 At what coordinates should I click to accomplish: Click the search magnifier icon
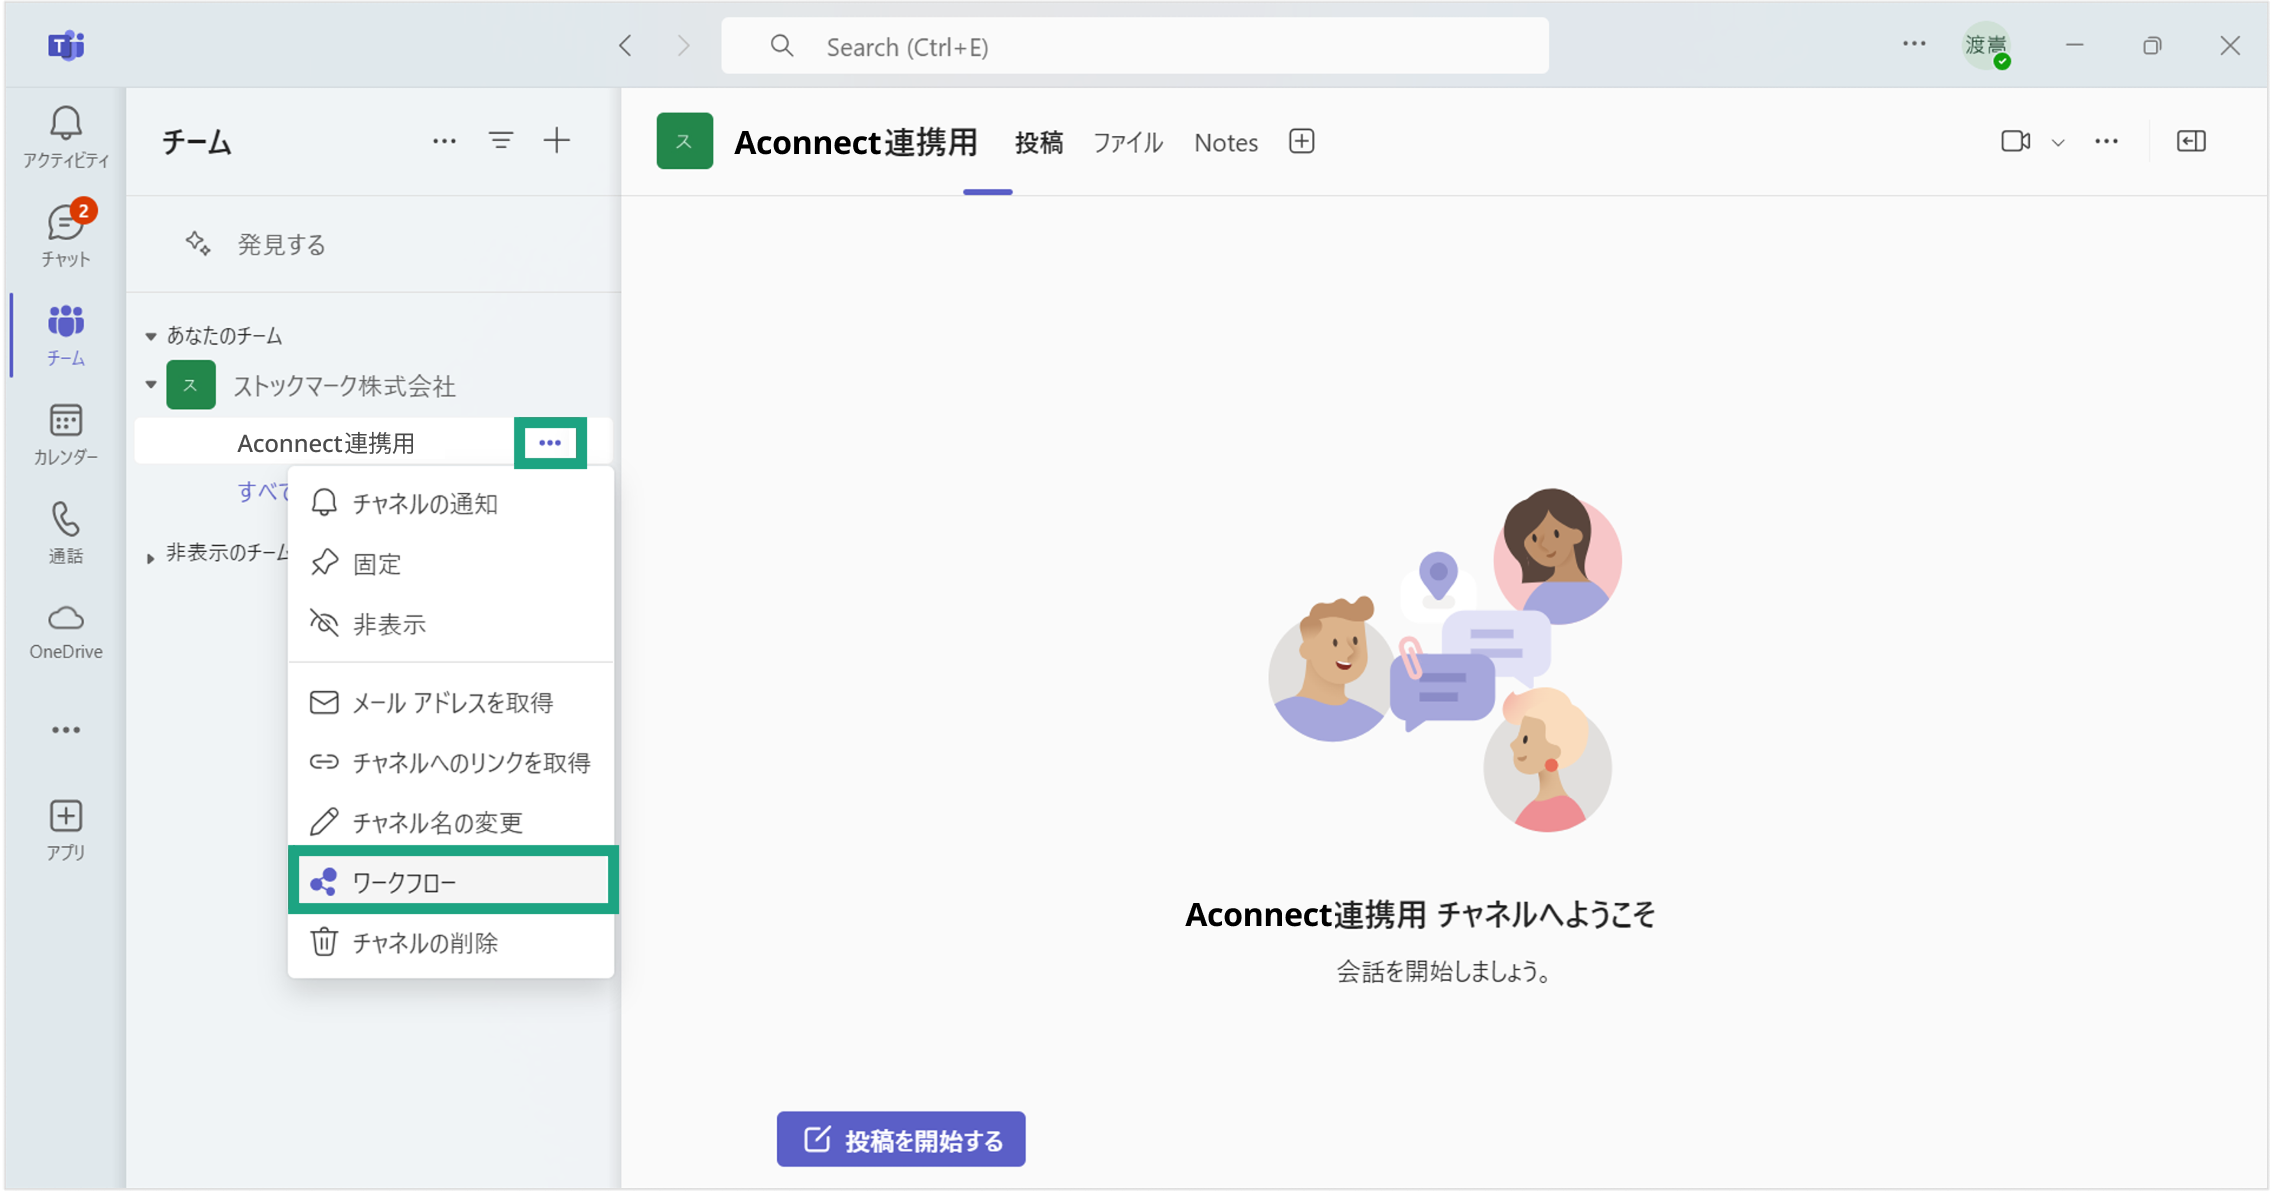tap(782, 46)
